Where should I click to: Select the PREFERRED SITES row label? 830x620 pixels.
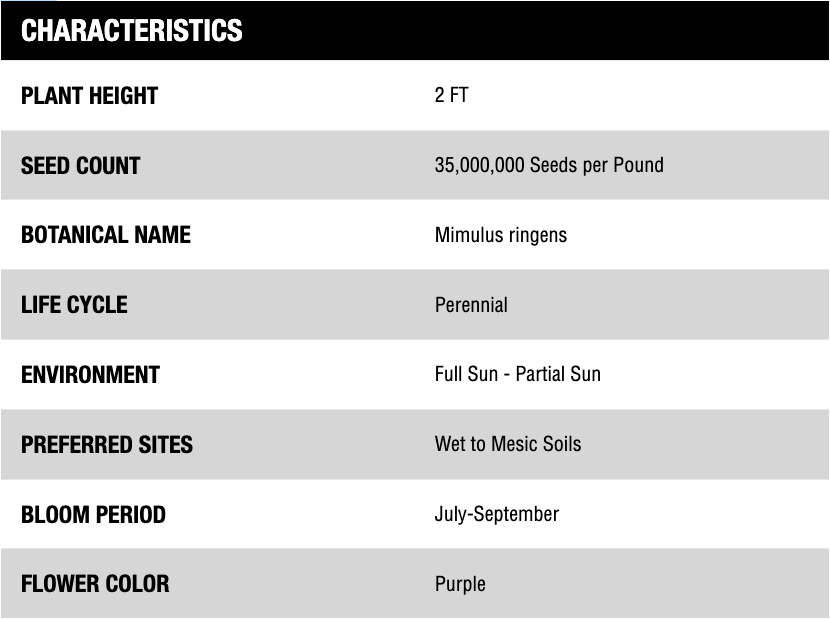[107, 444]
